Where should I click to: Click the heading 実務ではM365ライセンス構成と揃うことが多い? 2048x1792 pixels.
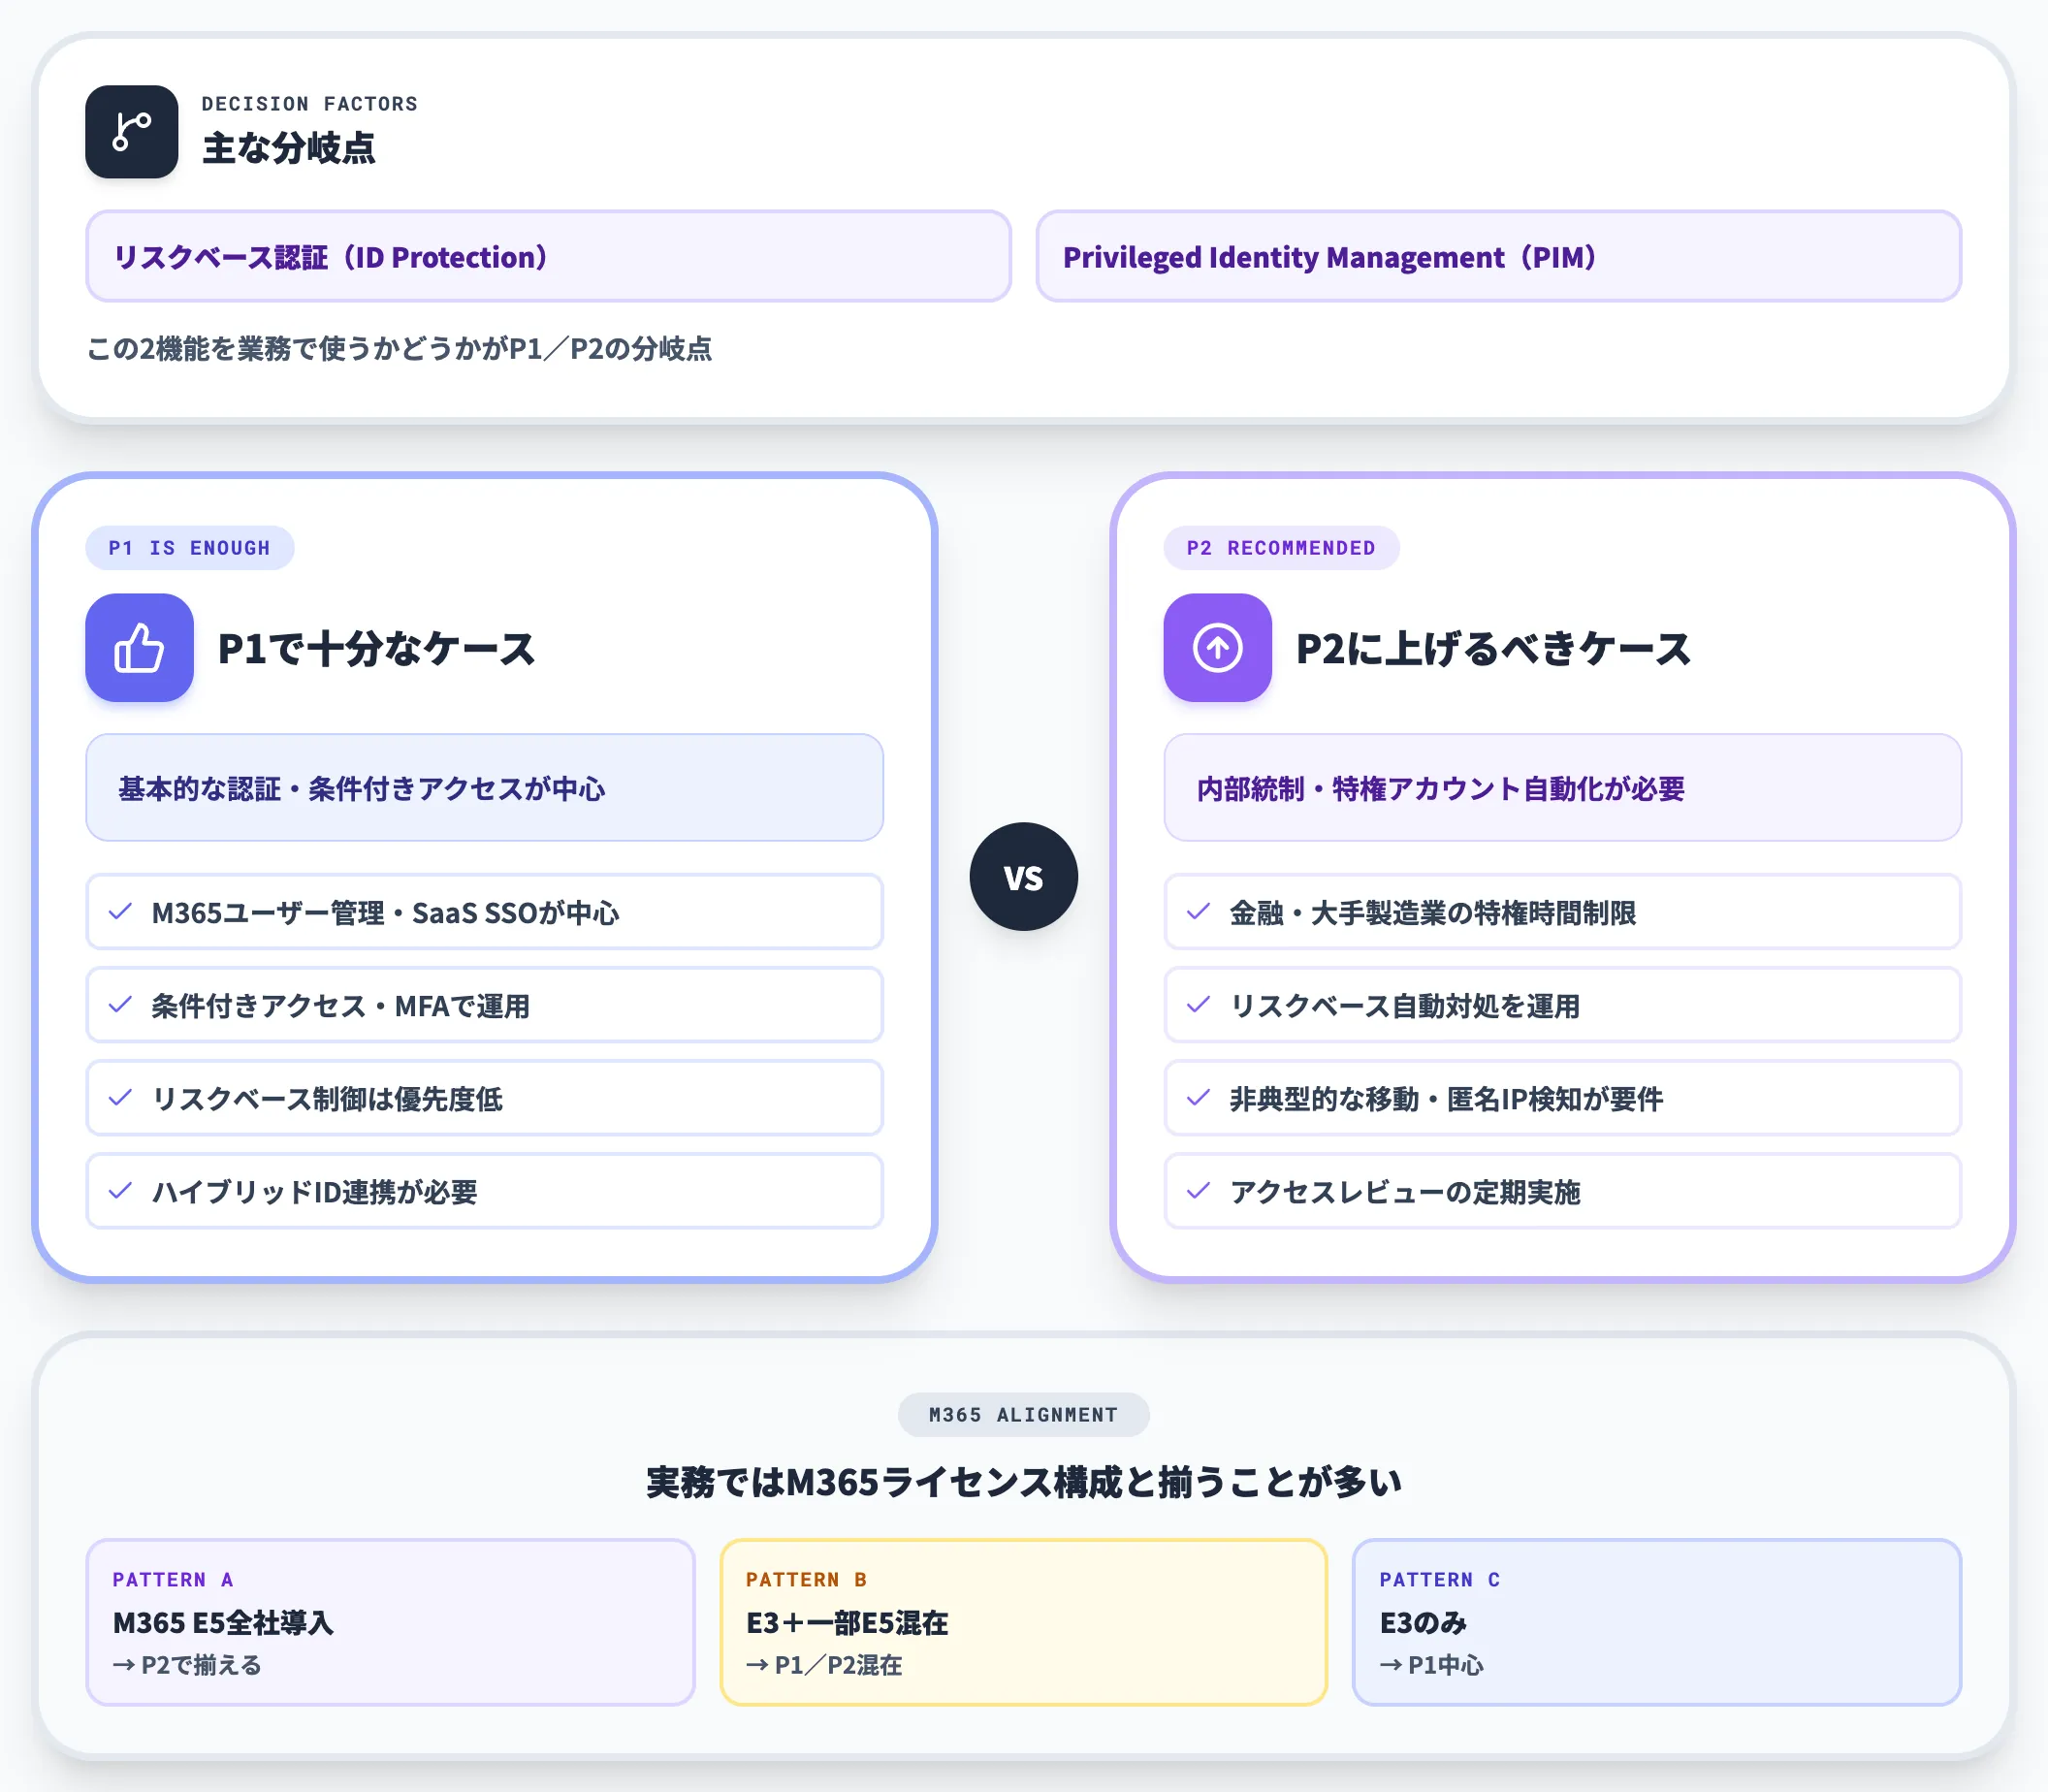pyautogui.click(x=1023, y=1482)
